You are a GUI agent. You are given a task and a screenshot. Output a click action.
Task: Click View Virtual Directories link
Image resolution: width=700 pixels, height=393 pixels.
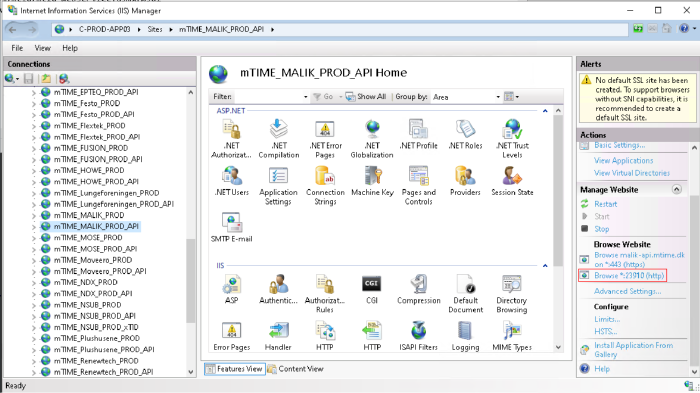tap(632, 173)
